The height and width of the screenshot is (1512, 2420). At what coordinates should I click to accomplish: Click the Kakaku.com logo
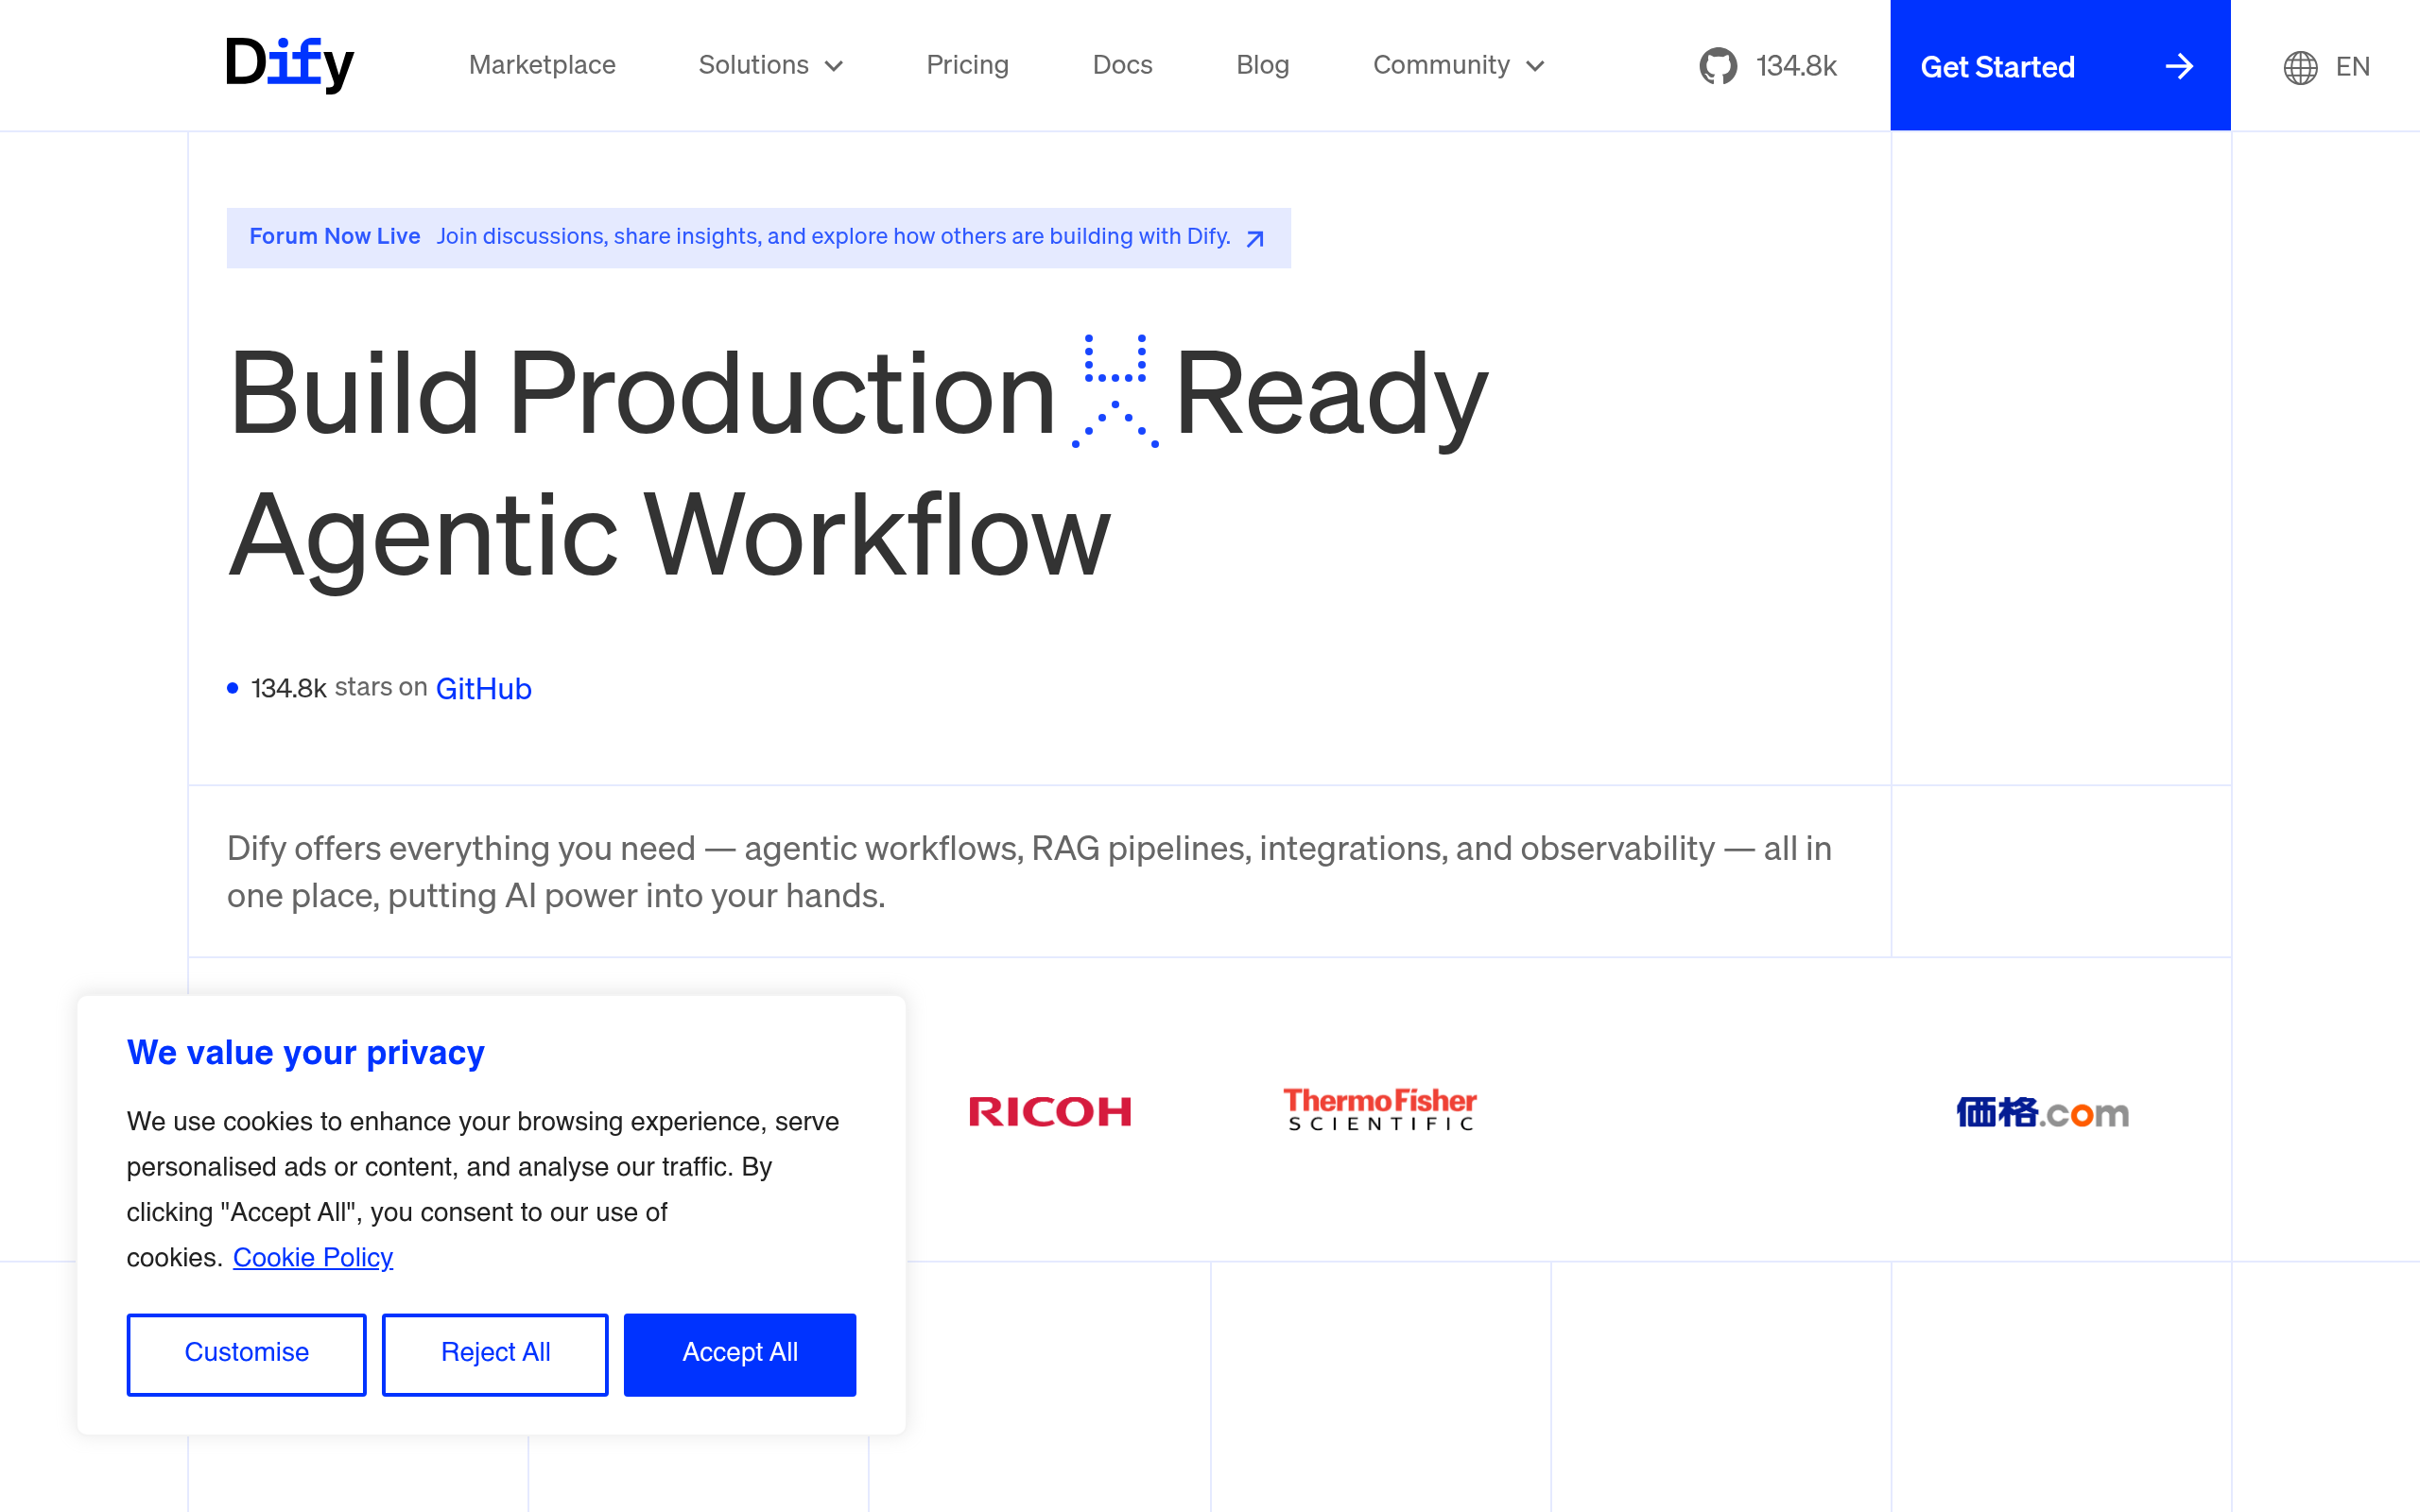[x=2042, y=1112]
